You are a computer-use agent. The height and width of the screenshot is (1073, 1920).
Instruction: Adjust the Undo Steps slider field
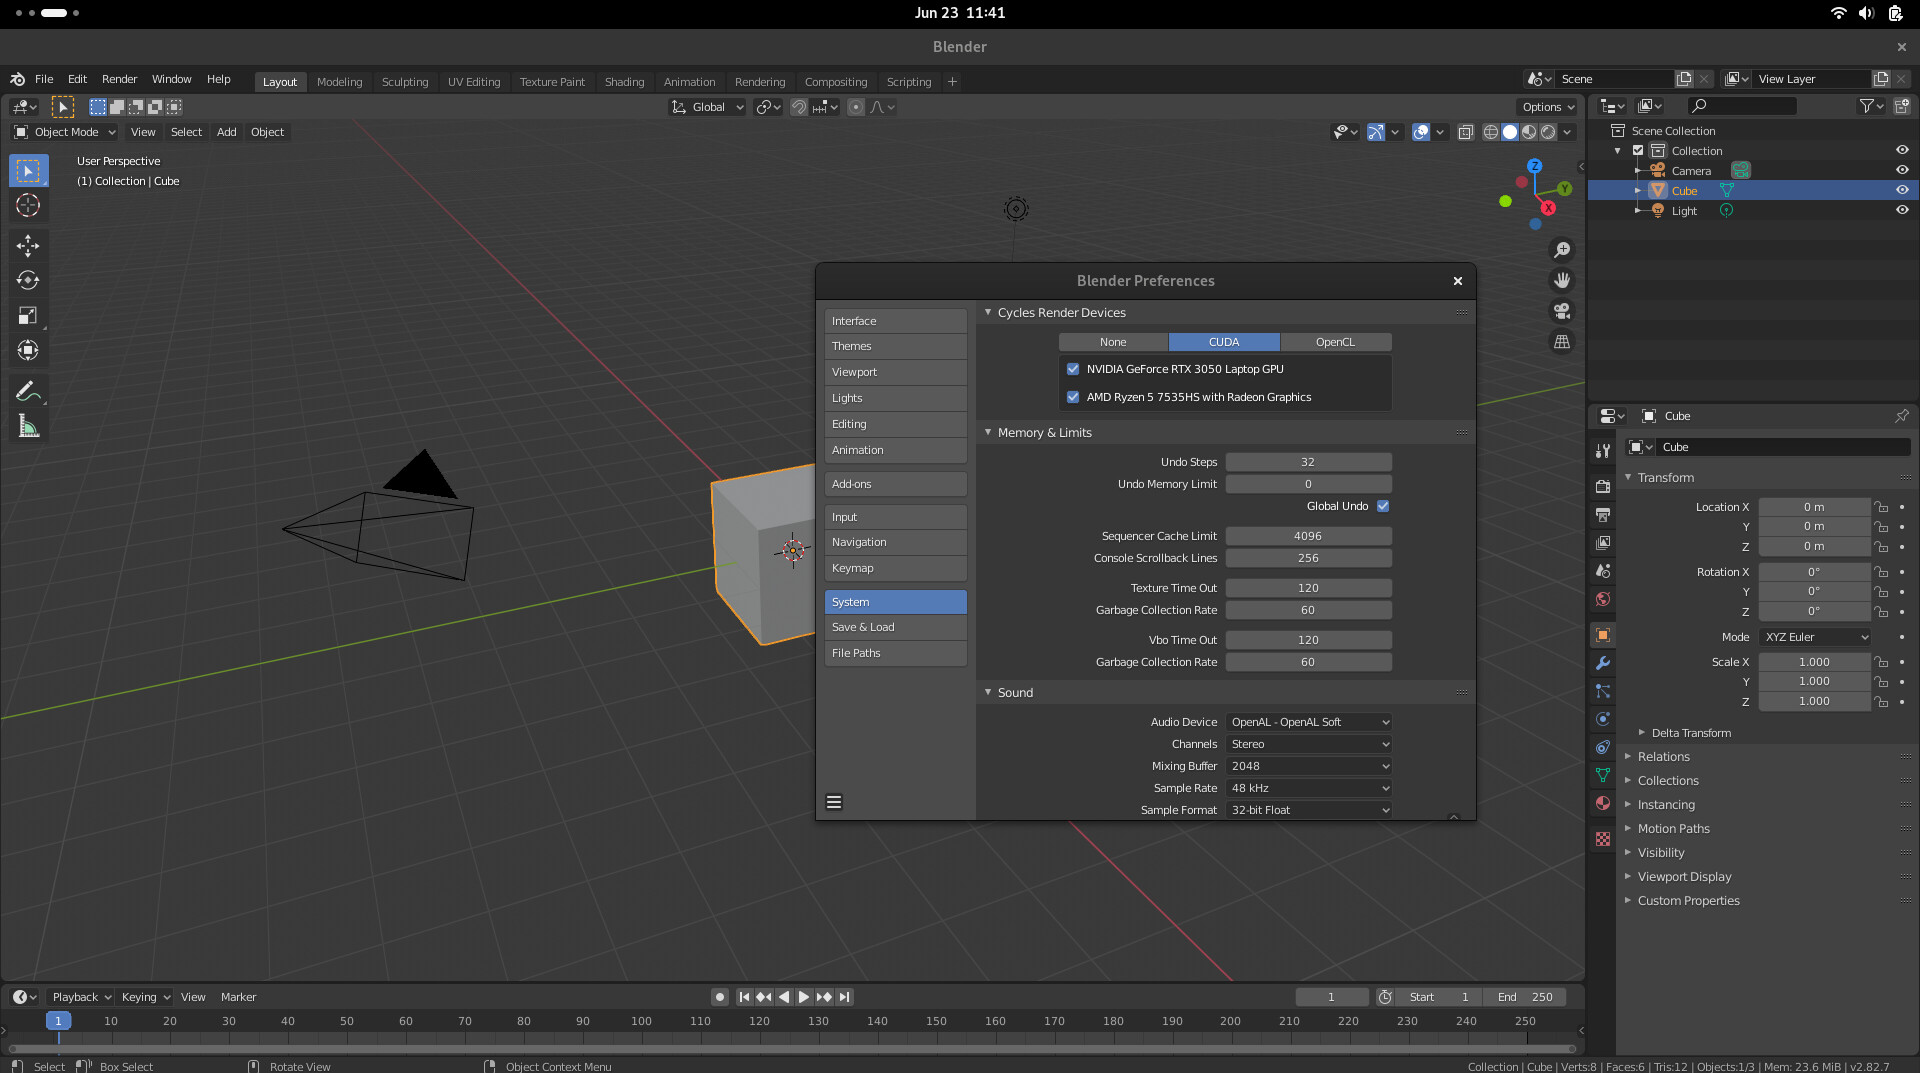(1308, 462)
